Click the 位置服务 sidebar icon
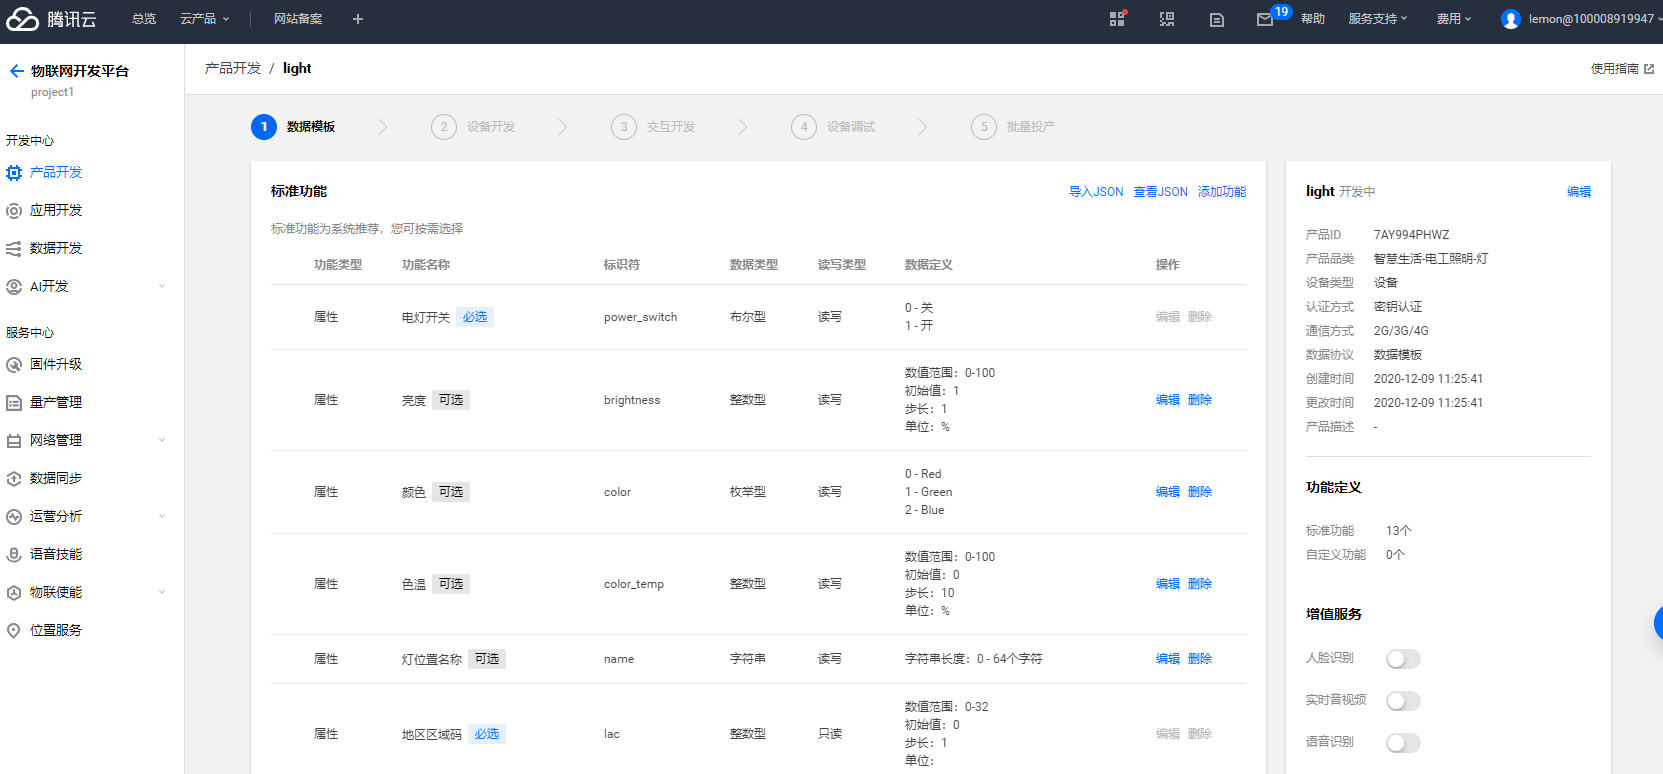The image size is (1663, 774). point(14,631)
